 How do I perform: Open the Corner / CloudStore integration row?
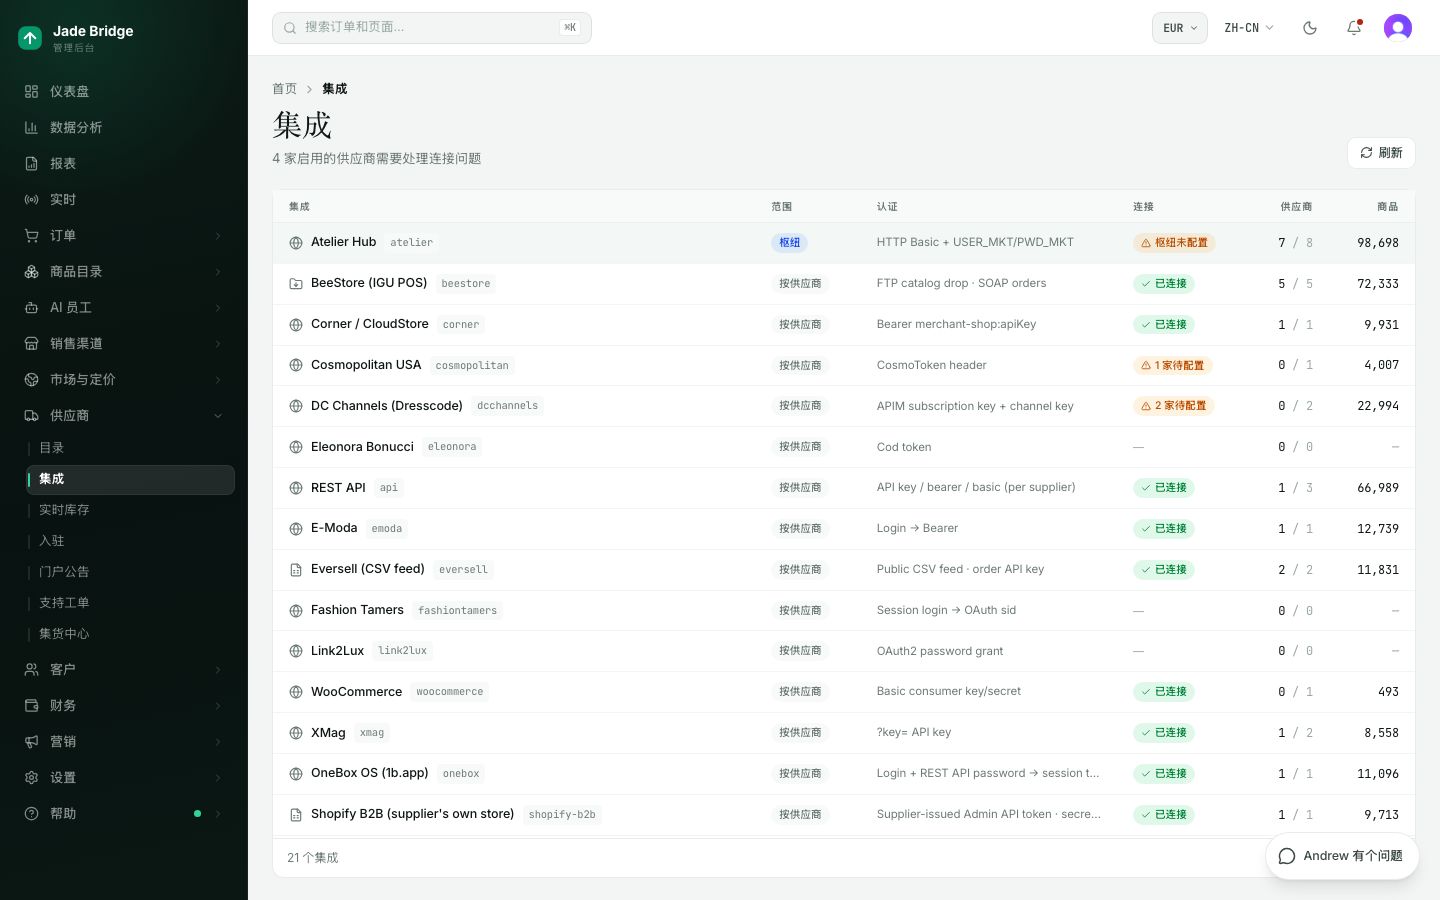(844, 325)
